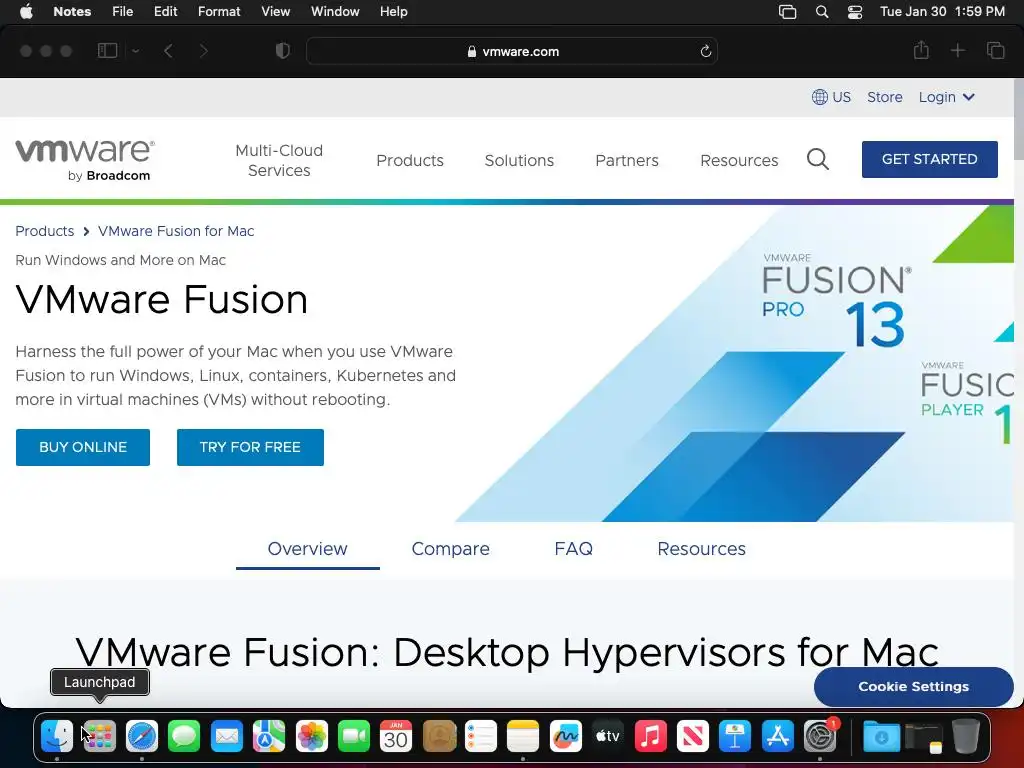Go back with Safari back arrow
This screenshot has width=1024, height=768.
click(168, 51)
